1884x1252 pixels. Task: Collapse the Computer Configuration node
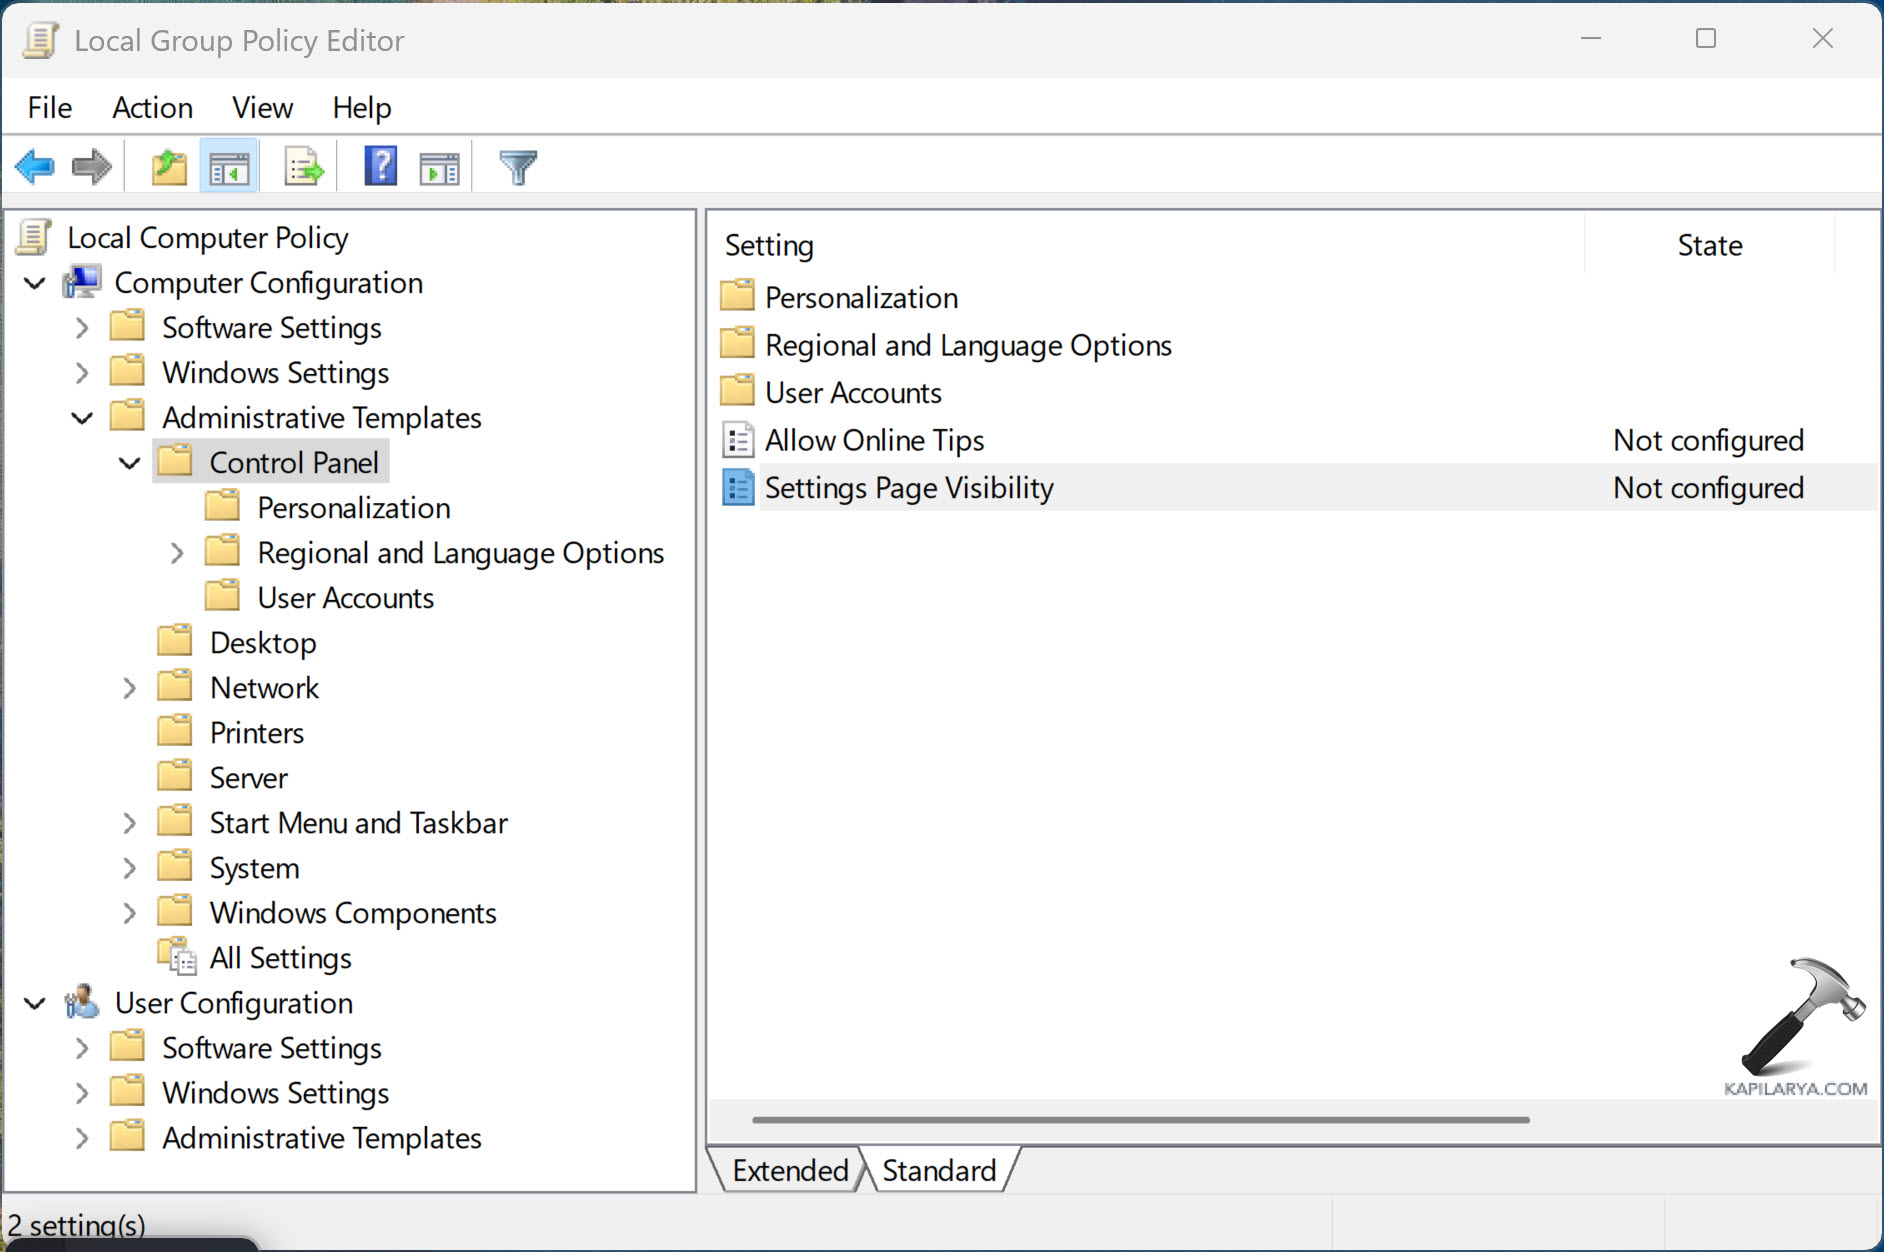tap(35, 283)
